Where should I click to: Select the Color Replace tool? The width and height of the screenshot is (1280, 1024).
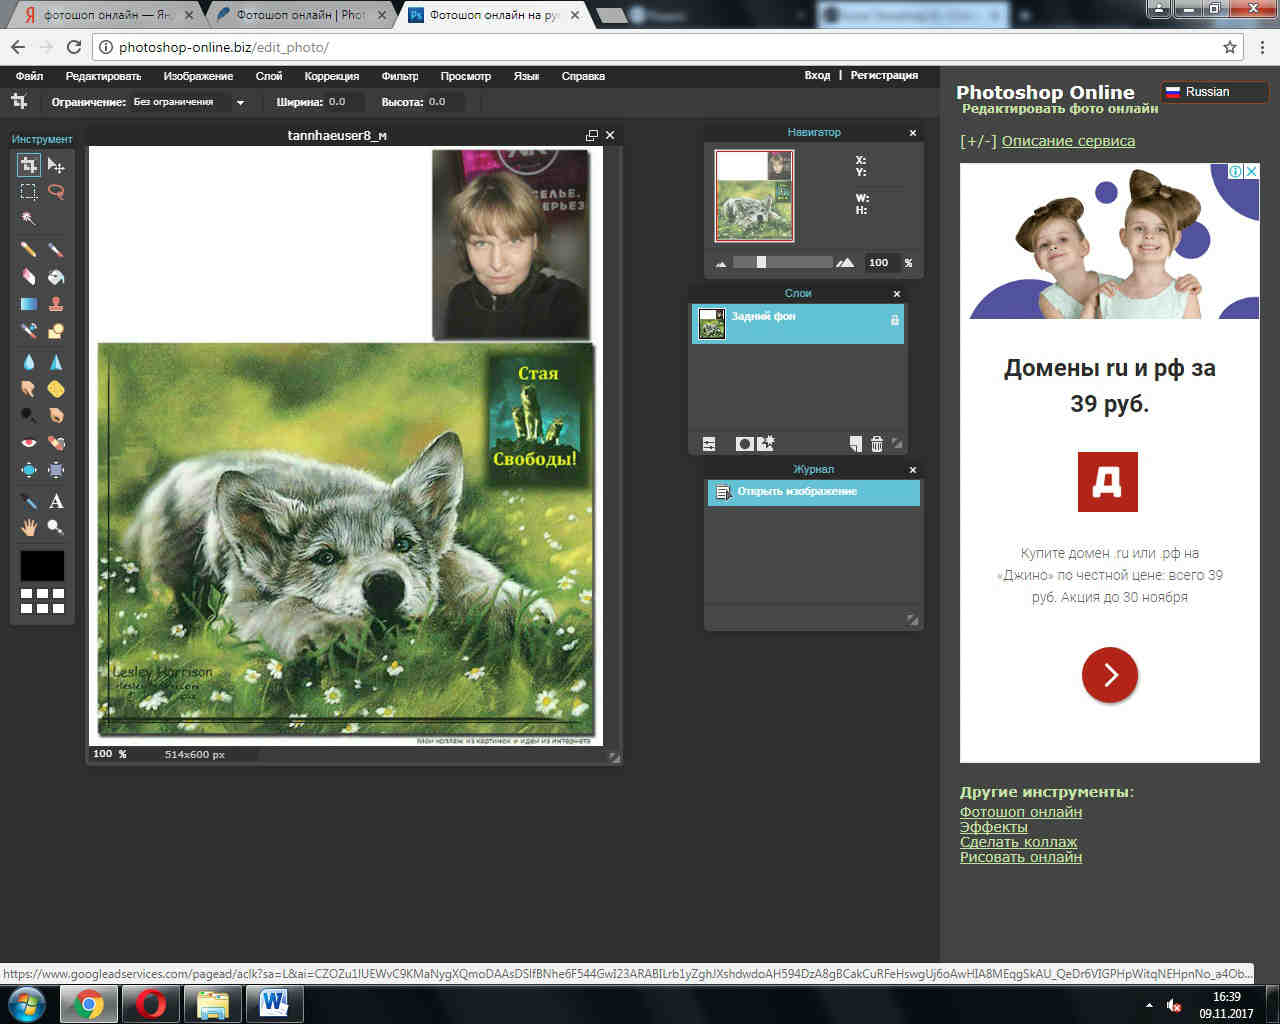[x=29, y=331]
